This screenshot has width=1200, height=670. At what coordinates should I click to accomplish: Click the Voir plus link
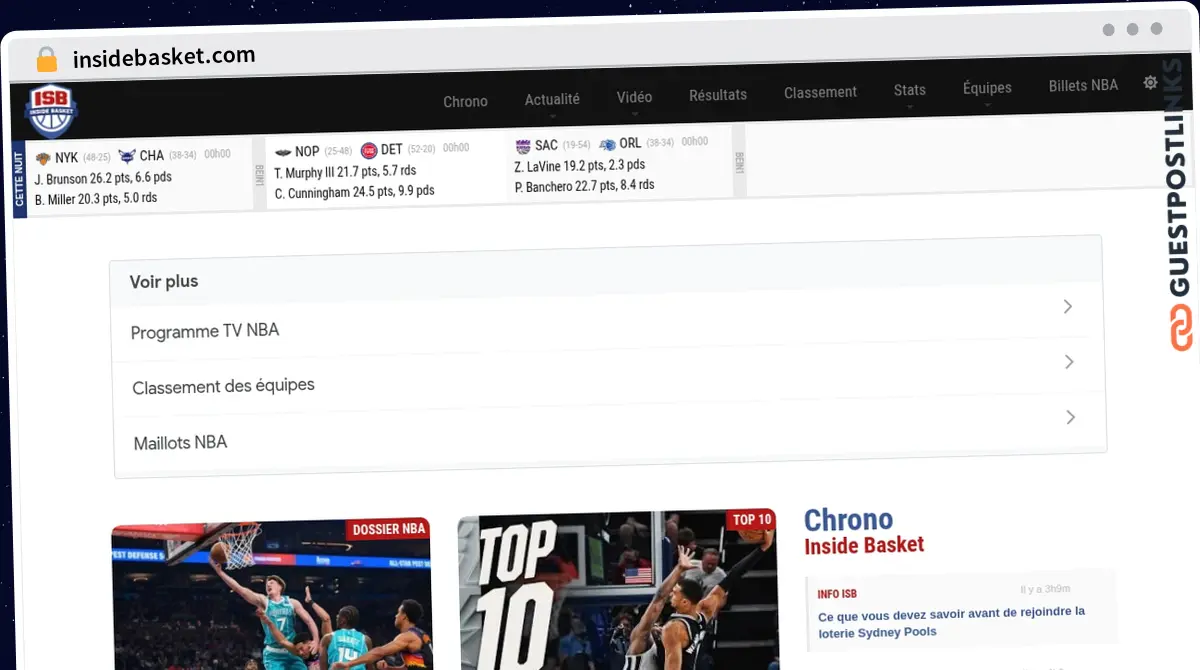pos(163,282)
